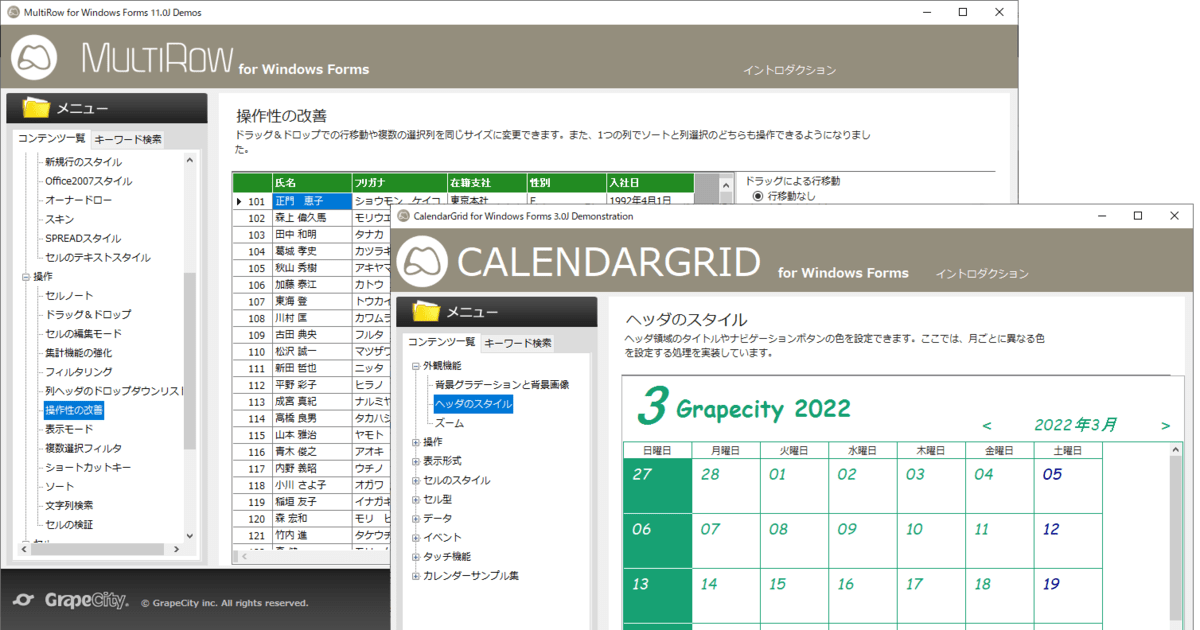Click the previous month arrow beside 2022年3月
This screenshot has width=1200, height=630.
click(988, 425)
